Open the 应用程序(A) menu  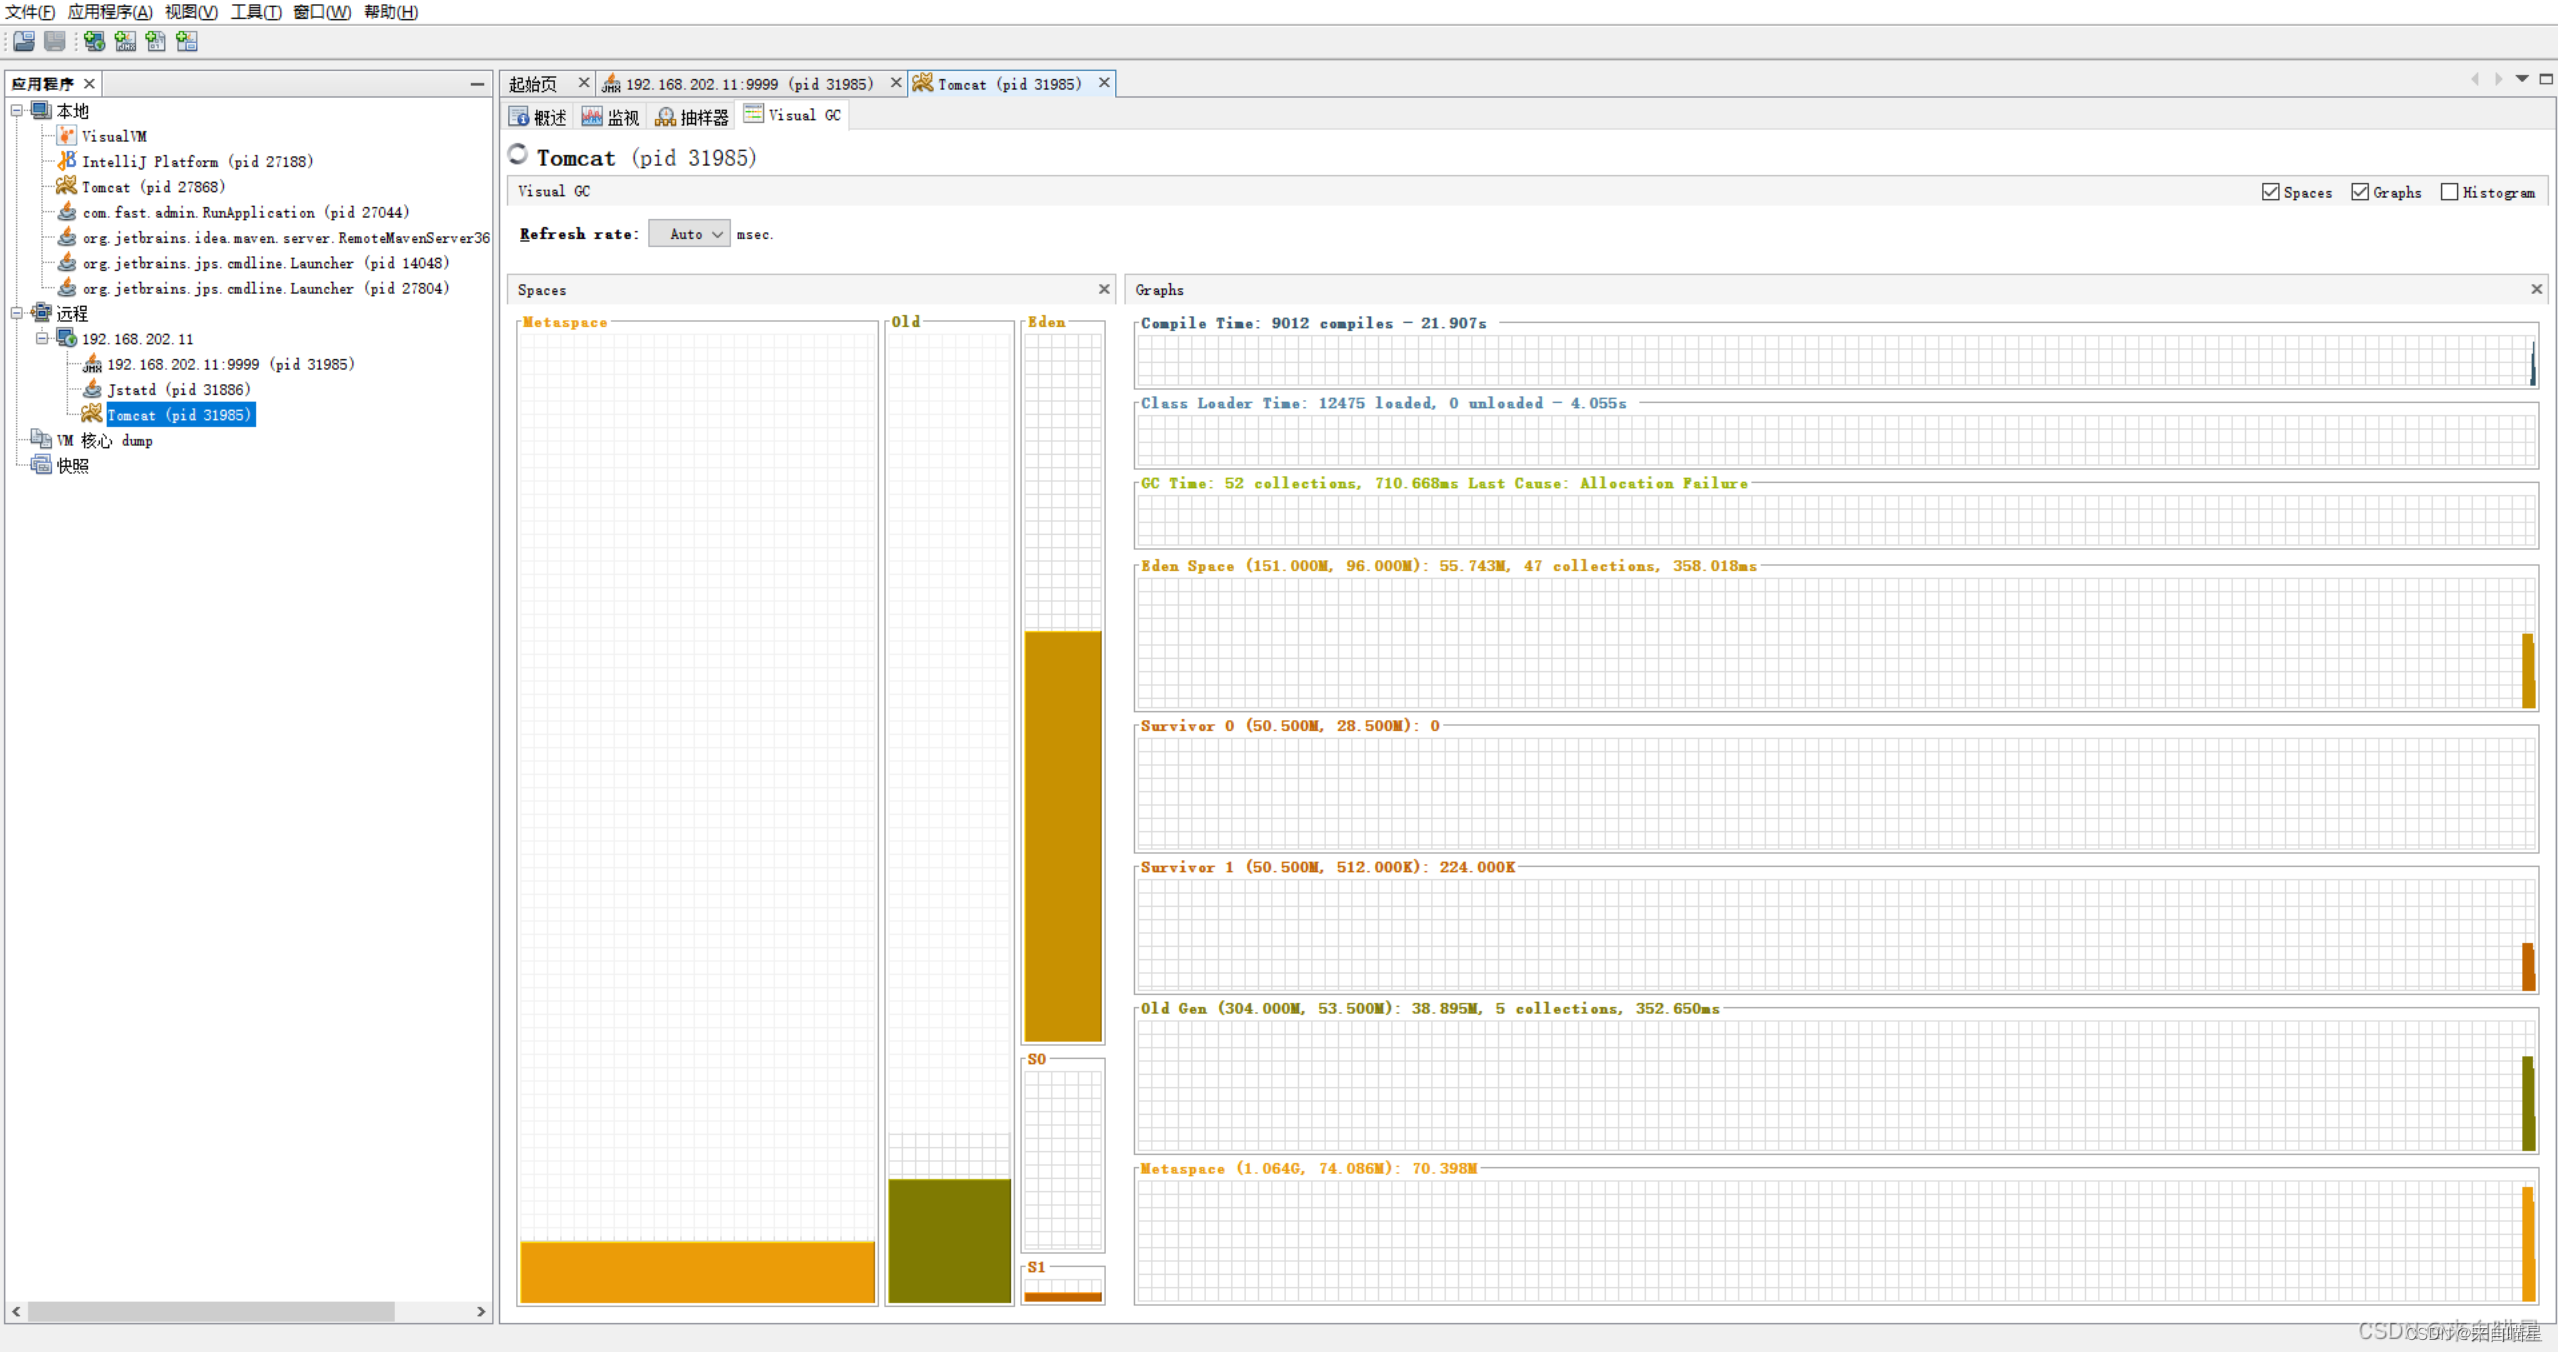tap(110, 12)
